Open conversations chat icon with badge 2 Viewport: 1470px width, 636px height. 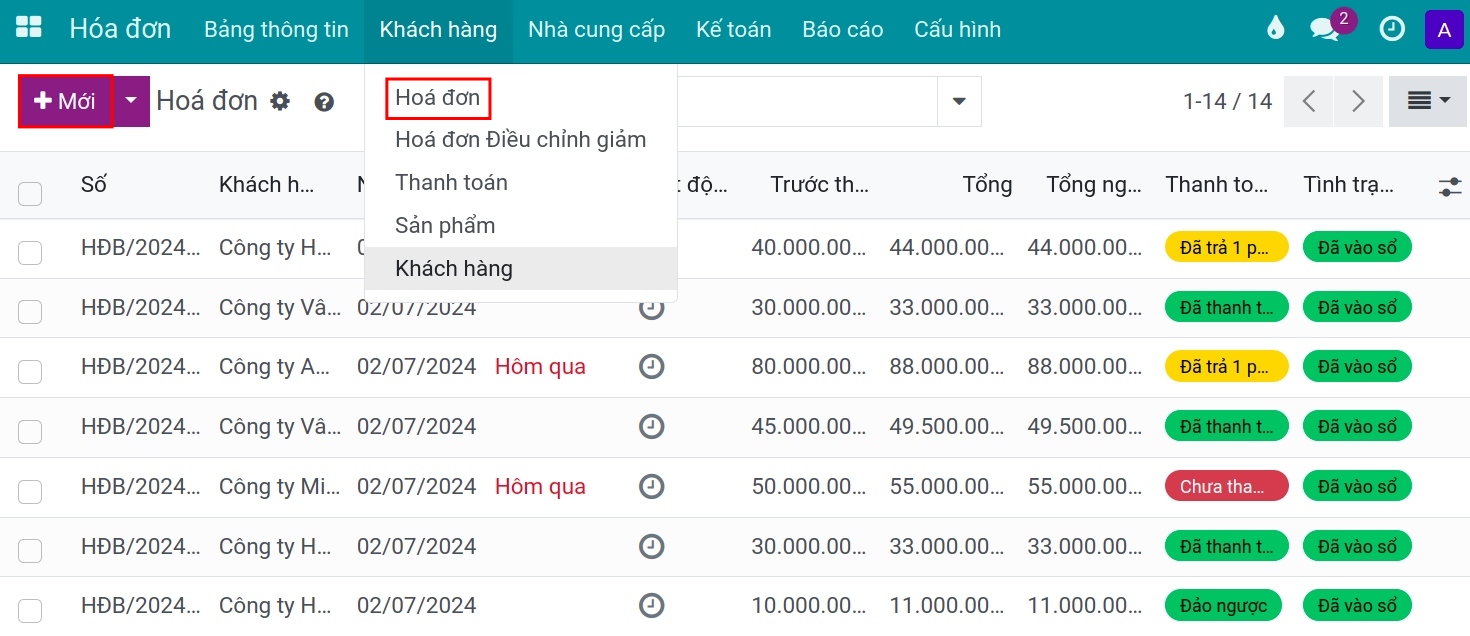click(x=1326, y=29)
